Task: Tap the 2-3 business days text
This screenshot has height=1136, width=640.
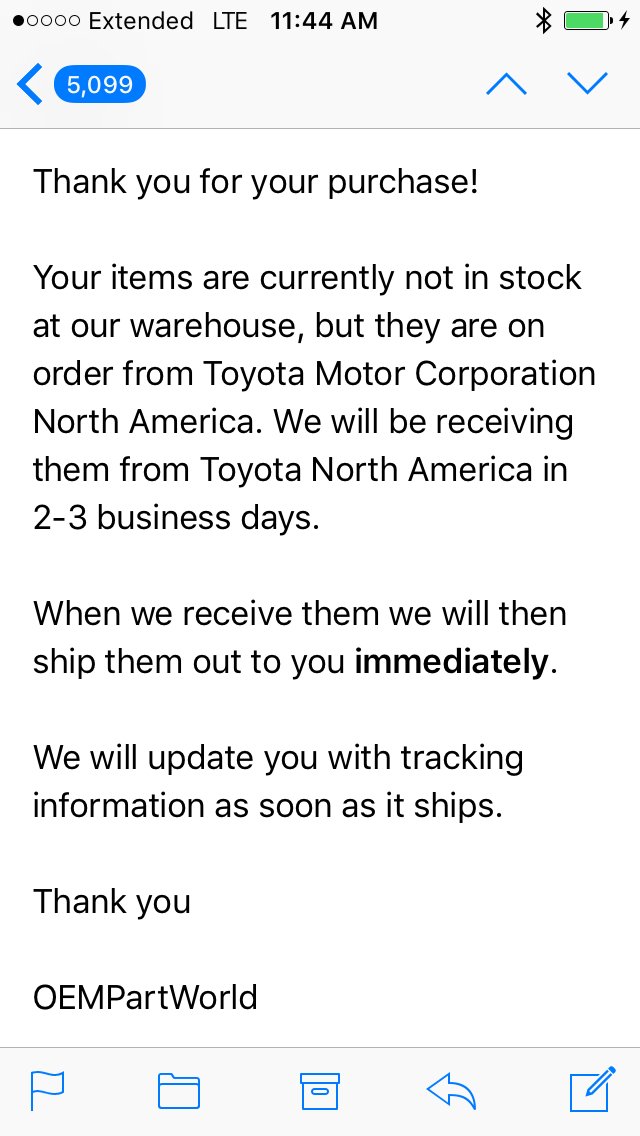Action: point(176,519)
